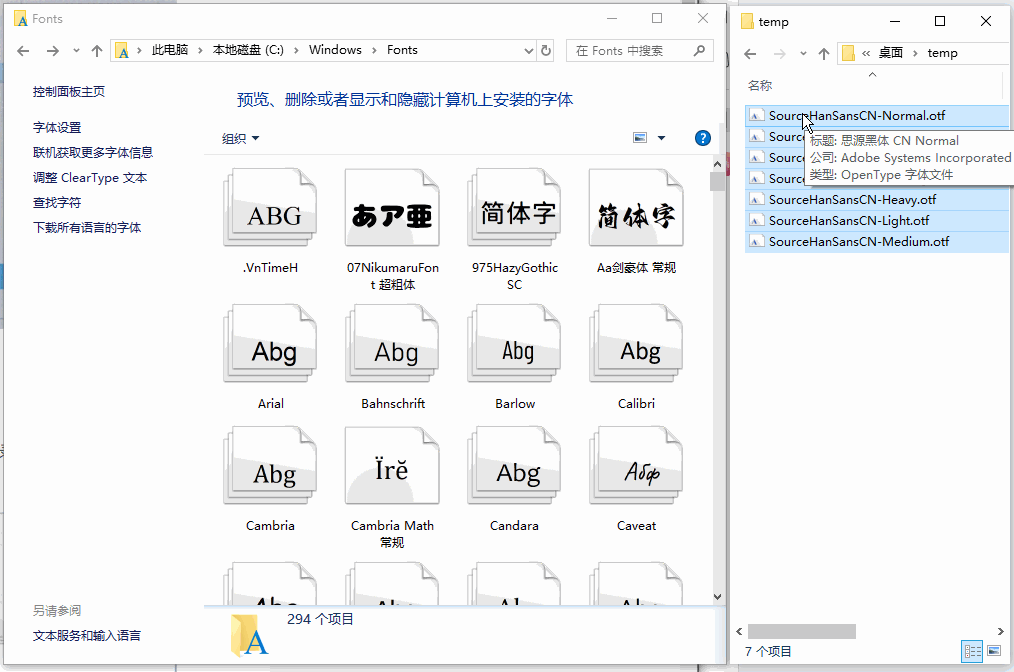The height and width of the screenshot is (672, 1014).
Task: Switch temp window to large icons view
Action: click(x=994, y=651)
